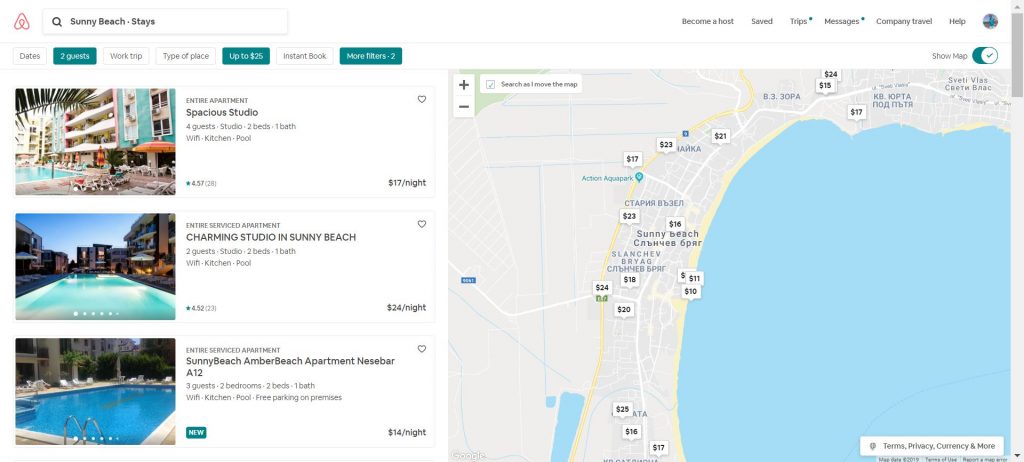Expand the 2 guests filter

pos(75,56)
